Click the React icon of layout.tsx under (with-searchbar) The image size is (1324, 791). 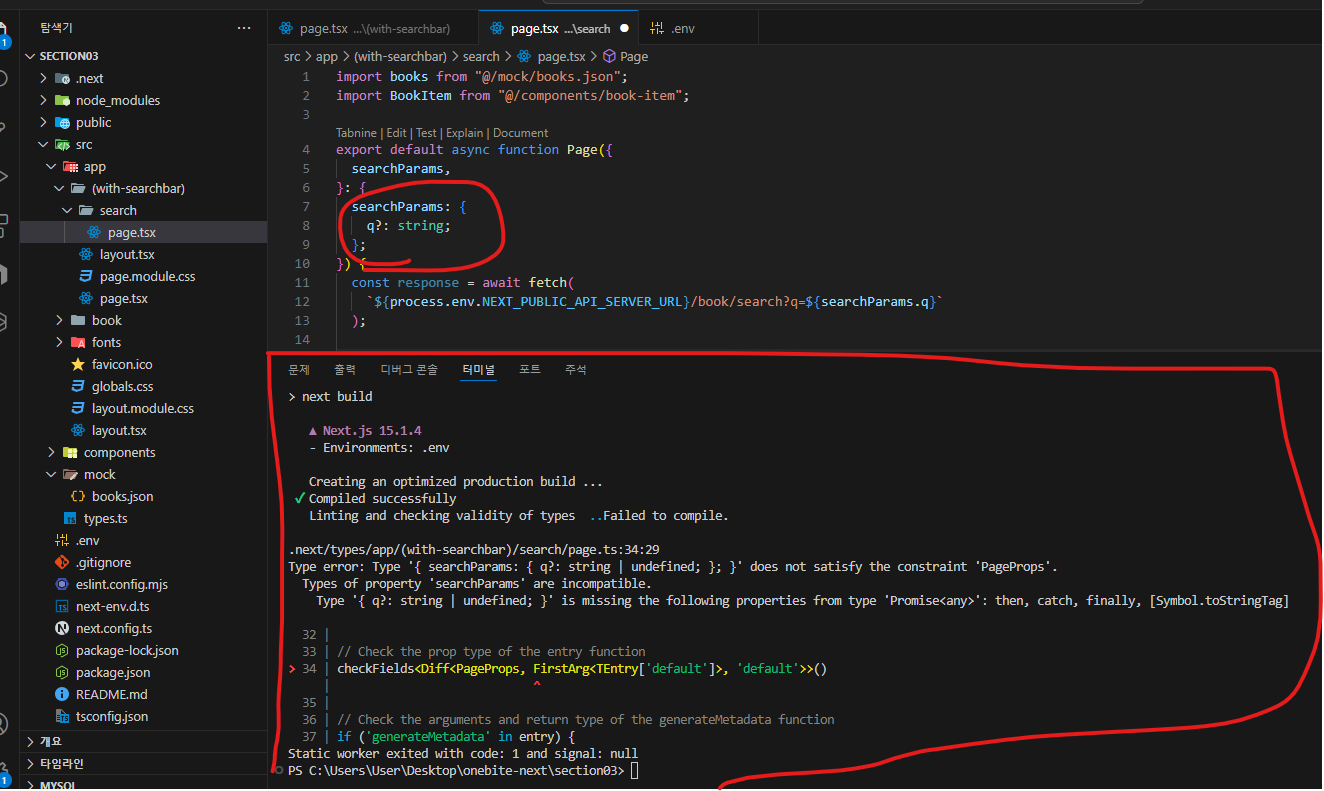pyautogui.click(x=86, y=254)
